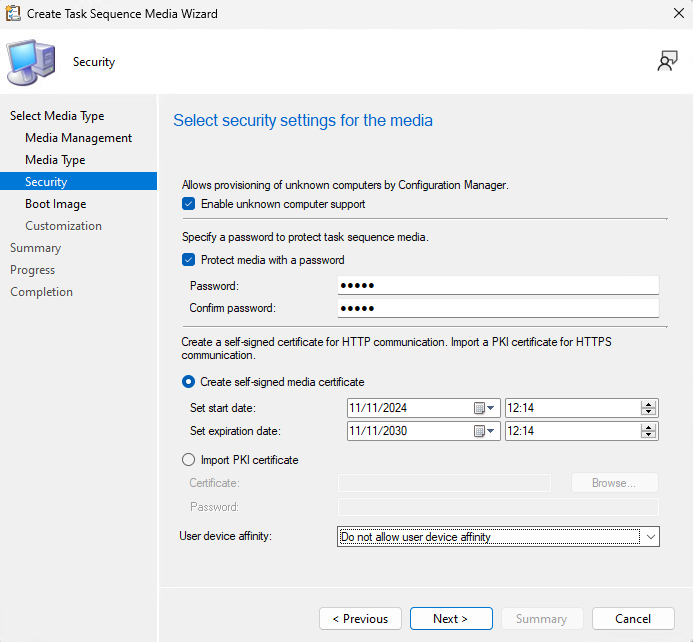Toggle Protect media with a password

(x=189, y=260)
